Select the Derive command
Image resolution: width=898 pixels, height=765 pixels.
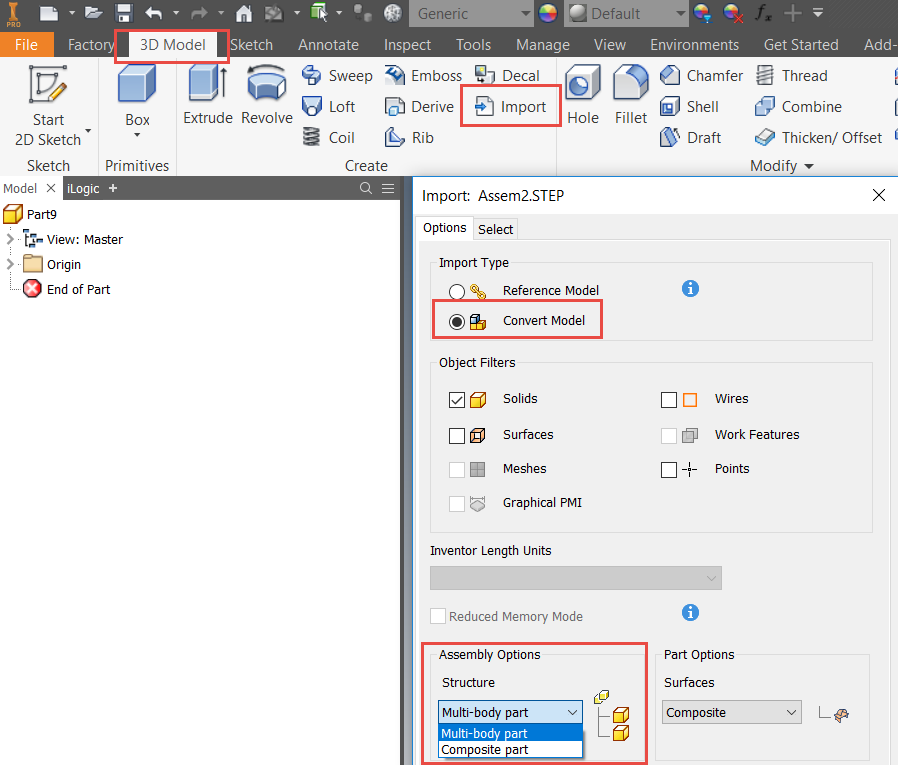pyautogui.click(x=419, y=107)
